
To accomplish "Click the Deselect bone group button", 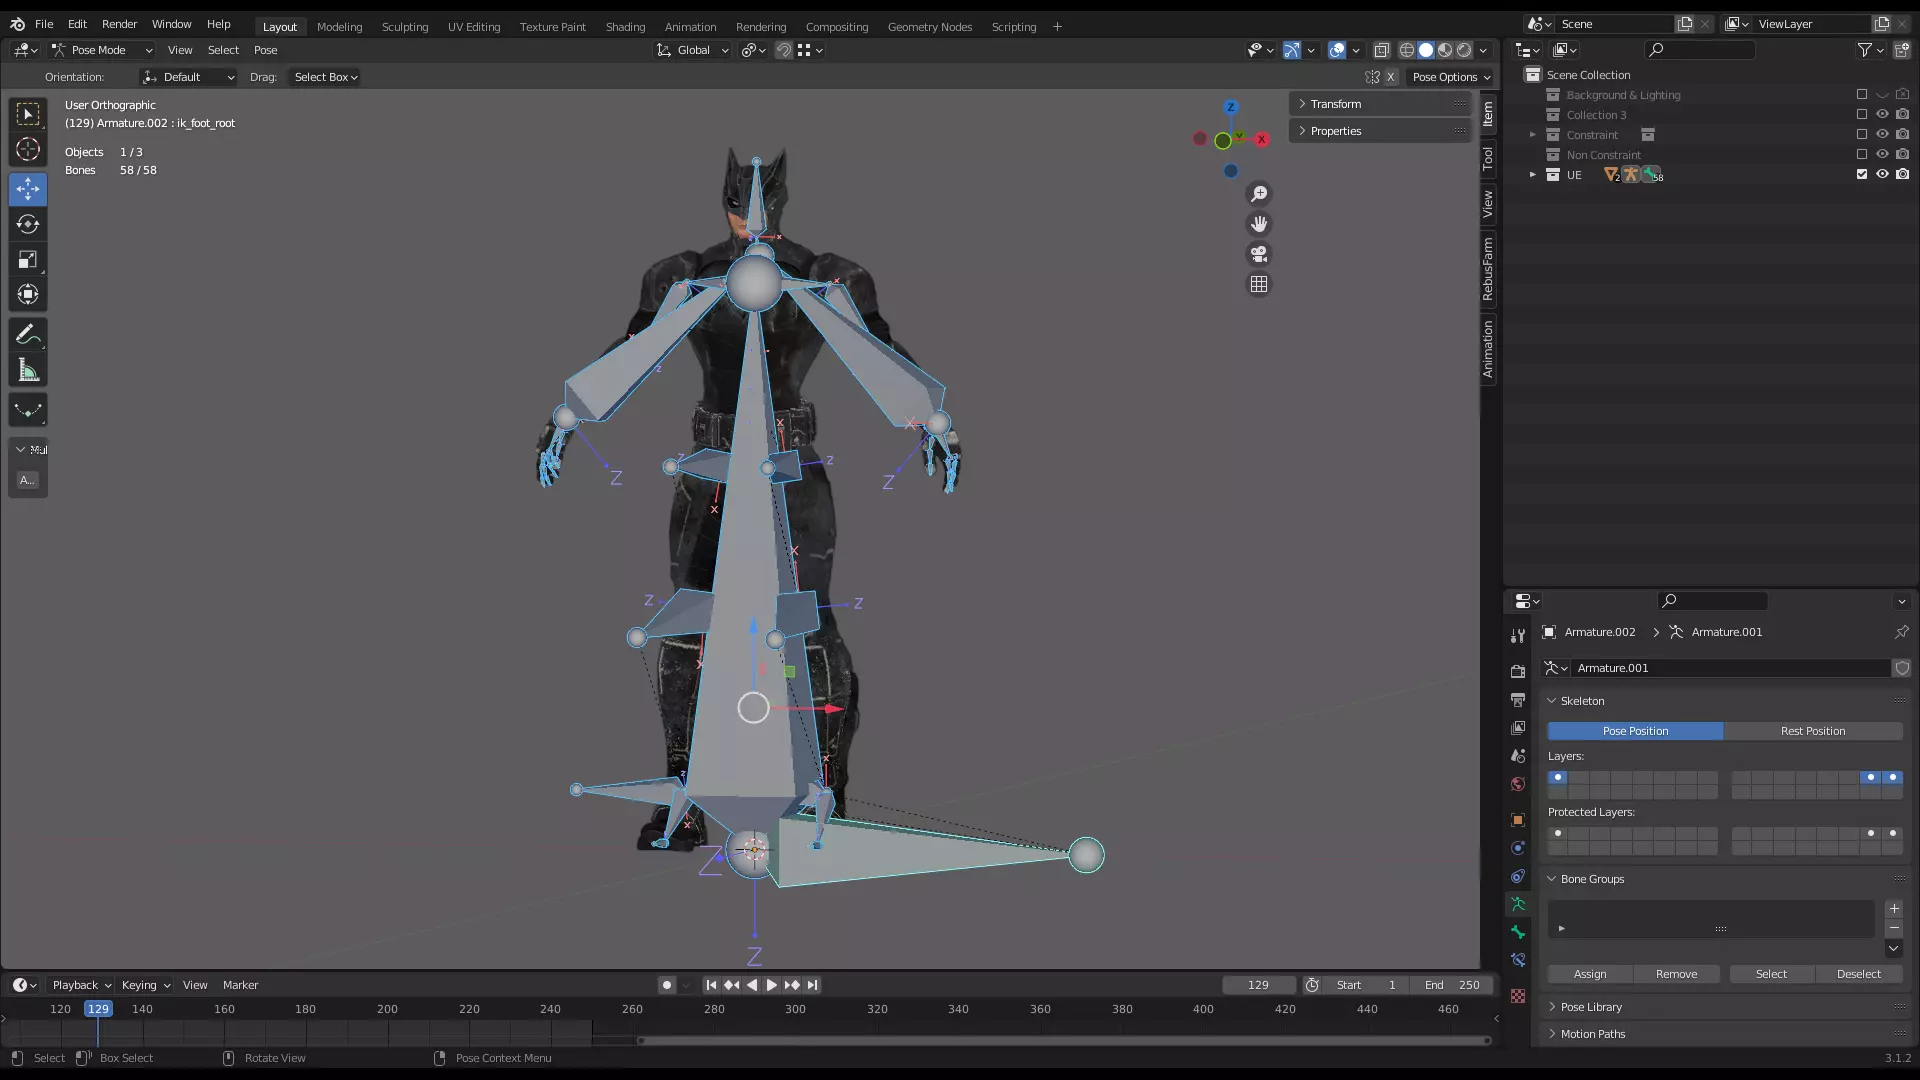I will pyautogui.click(x=1859, y=974).
